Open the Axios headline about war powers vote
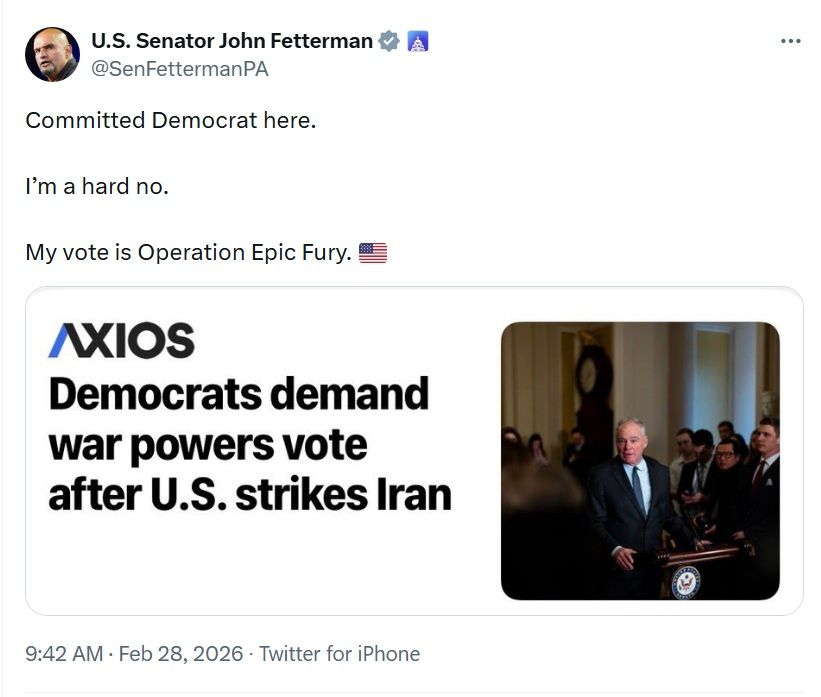Image resolution: width=821 pixels, height=697 pixels. click(x=249, y=443)
